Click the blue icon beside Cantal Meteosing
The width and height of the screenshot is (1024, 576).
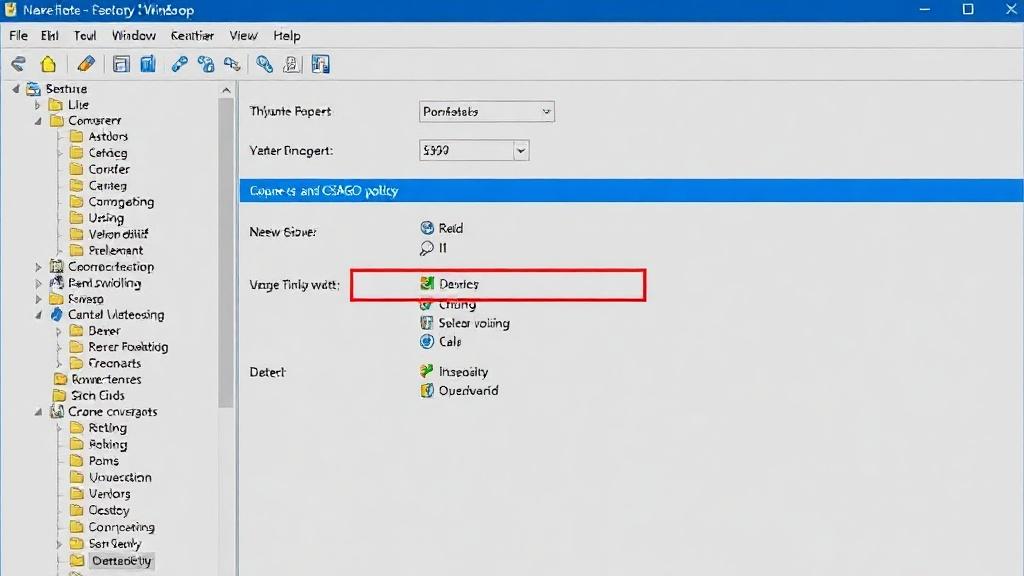(57, 315)
